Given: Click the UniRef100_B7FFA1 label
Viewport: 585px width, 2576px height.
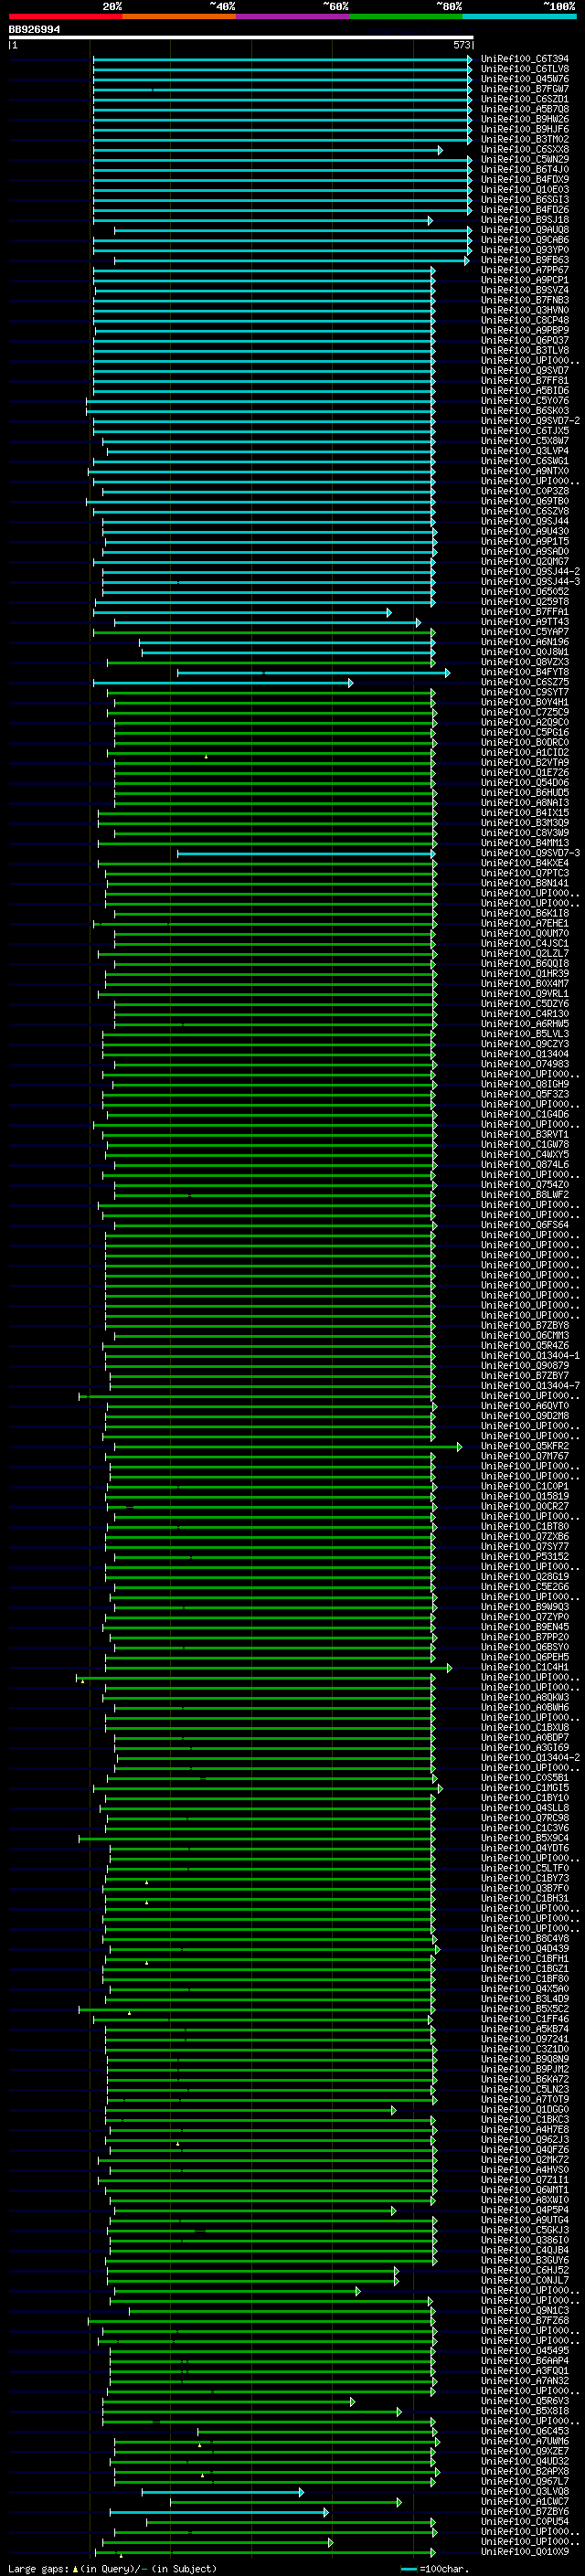Looking at the screenshot, I should click(x=525, y=612).
